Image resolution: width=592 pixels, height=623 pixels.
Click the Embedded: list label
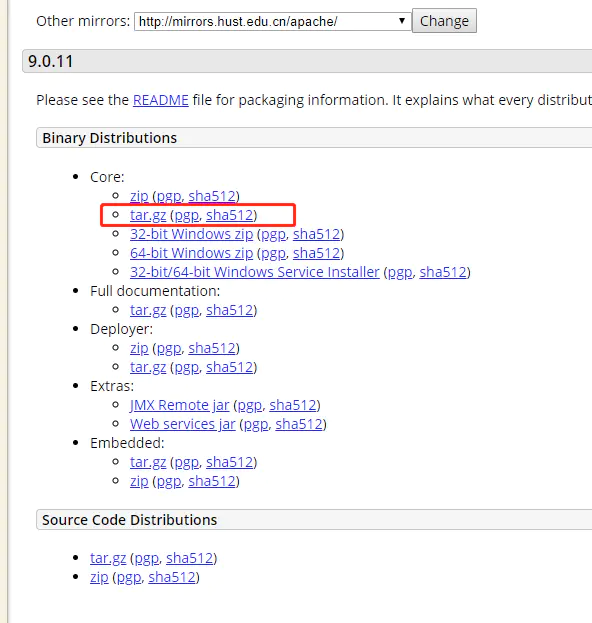click(127, 443)
